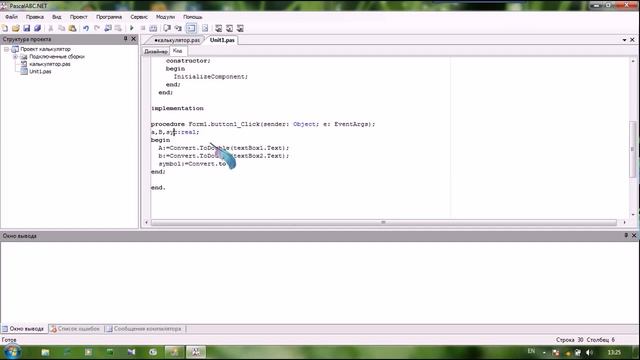Screen dimensions: 640x360
Task: Click the Paste clipboard icon
Action: (72, 28)
